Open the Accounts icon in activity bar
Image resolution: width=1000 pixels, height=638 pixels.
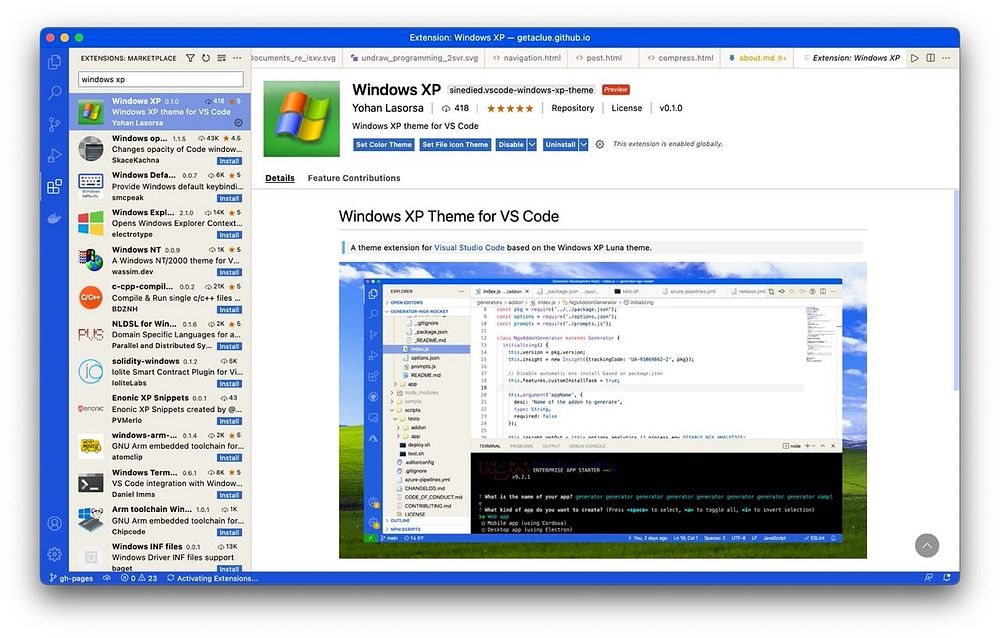55,523
